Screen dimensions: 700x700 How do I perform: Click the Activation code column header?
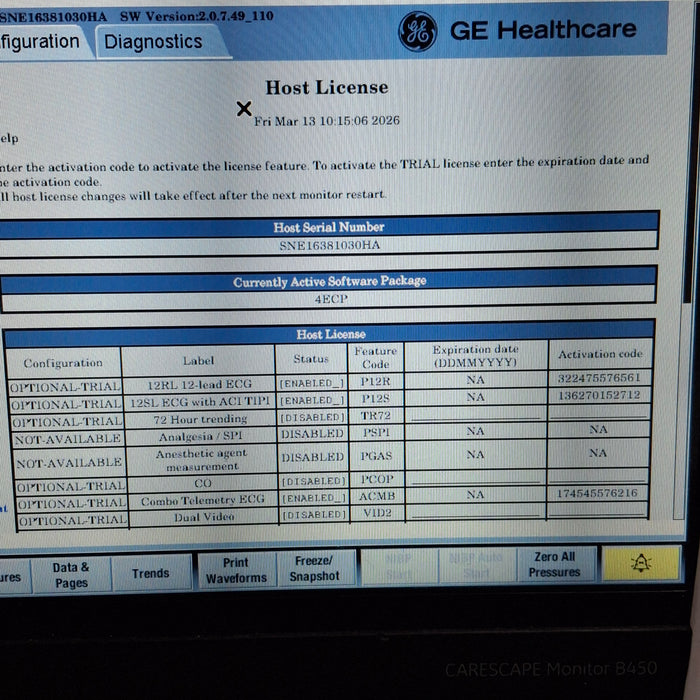[600, 354]
